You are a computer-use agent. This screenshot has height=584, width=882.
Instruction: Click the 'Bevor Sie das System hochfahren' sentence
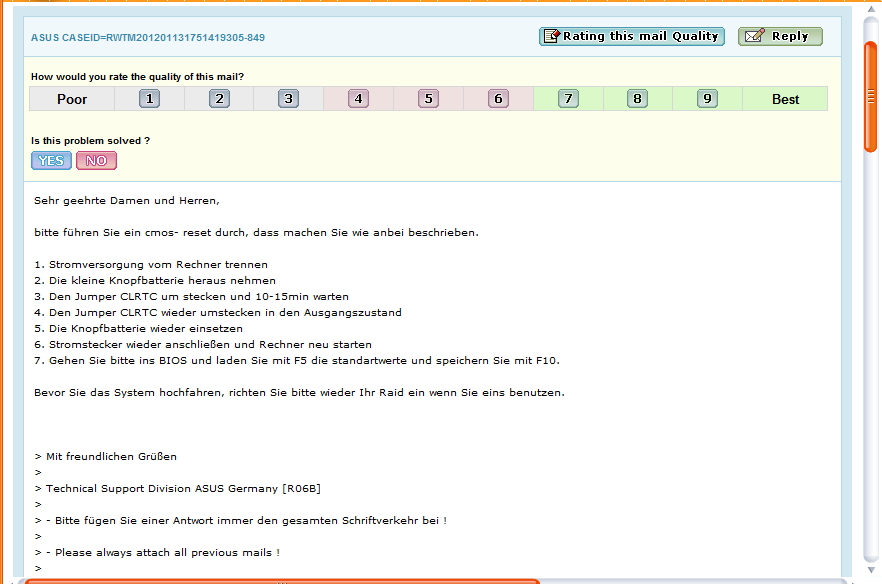pyautogui.click(x=299, y=393)
